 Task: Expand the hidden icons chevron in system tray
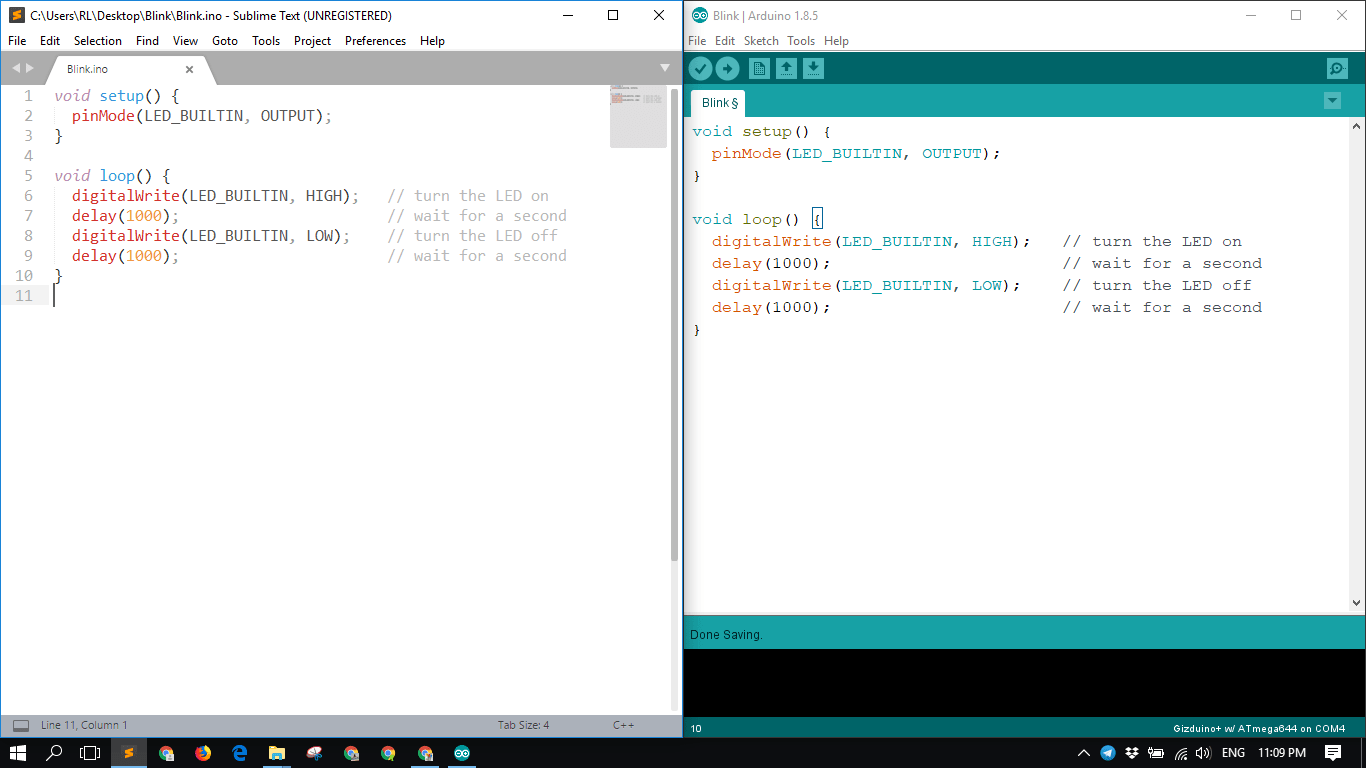coord(1083,753)
